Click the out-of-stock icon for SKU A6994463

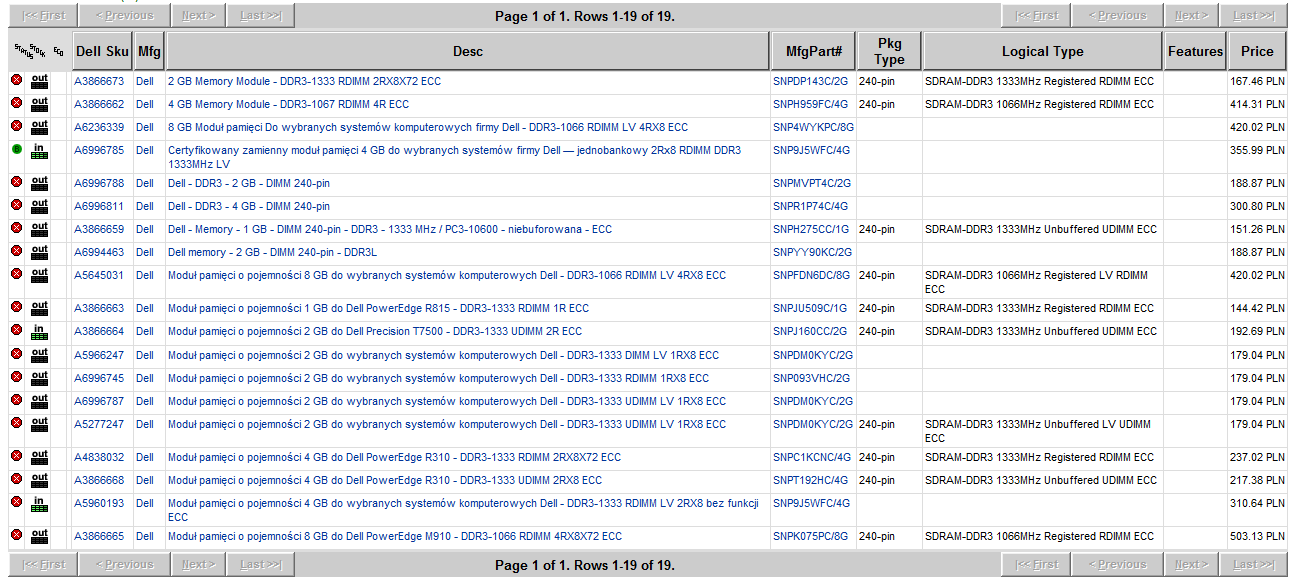click(39, 251)
